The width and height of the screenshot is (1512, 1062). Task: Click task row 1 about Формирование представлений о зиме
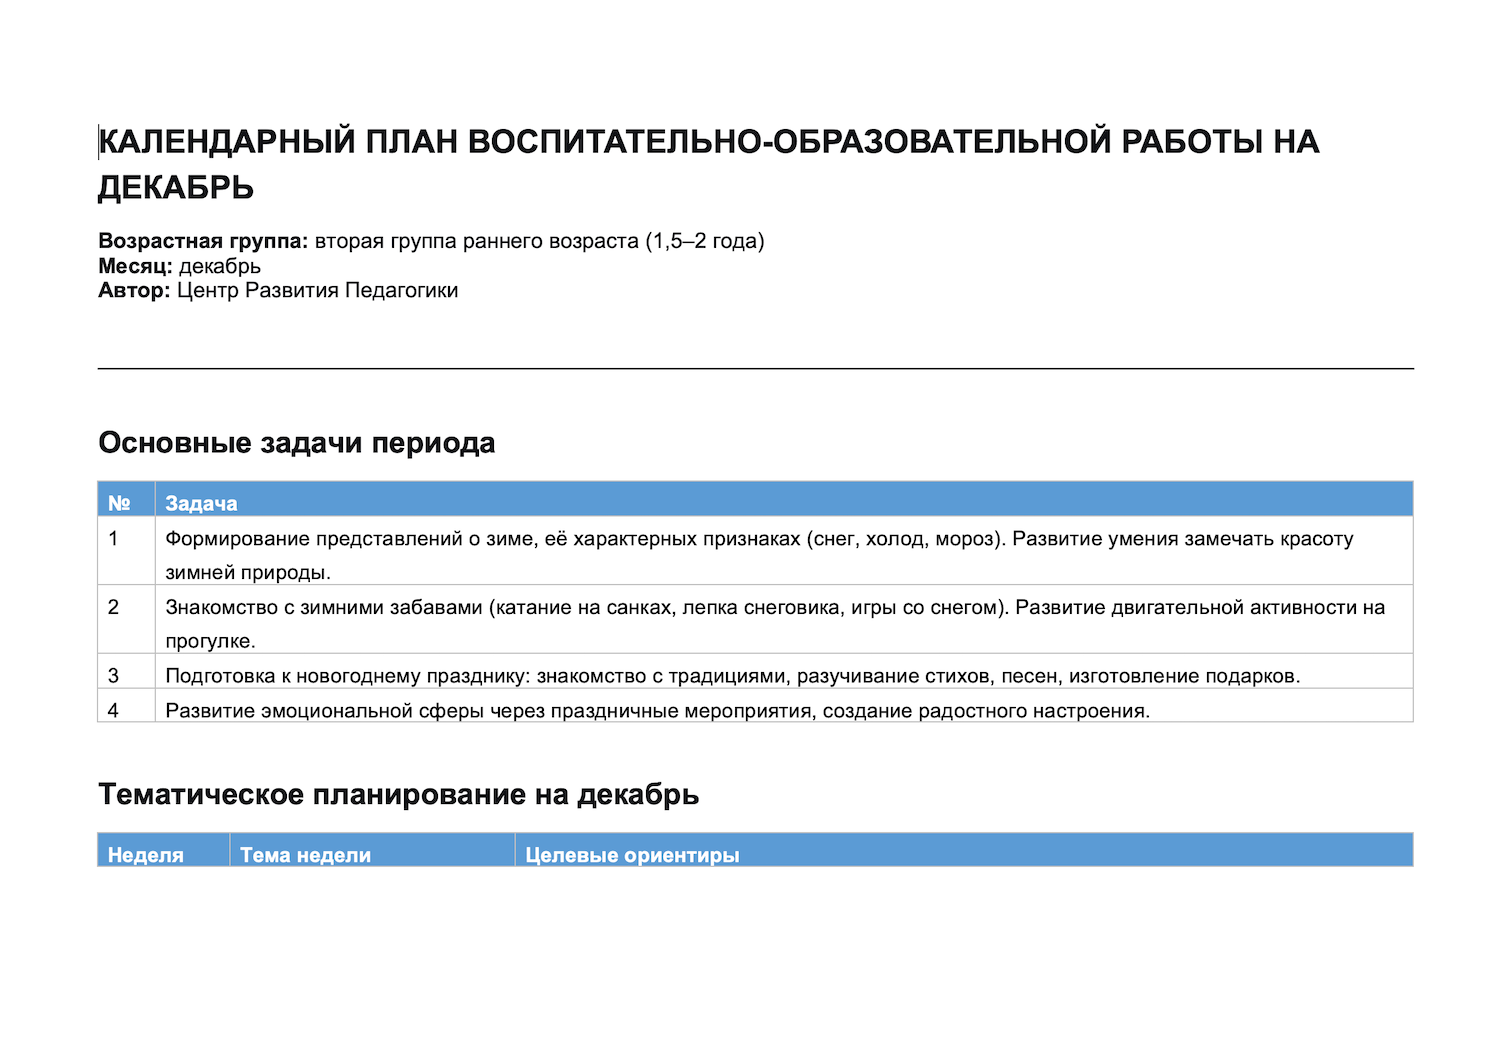[756, 551]
